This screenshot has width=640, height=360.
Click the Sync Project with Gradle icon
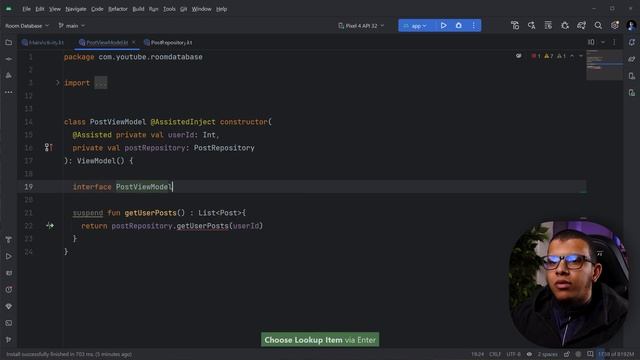pyautogui.click(x=581, y=25)
